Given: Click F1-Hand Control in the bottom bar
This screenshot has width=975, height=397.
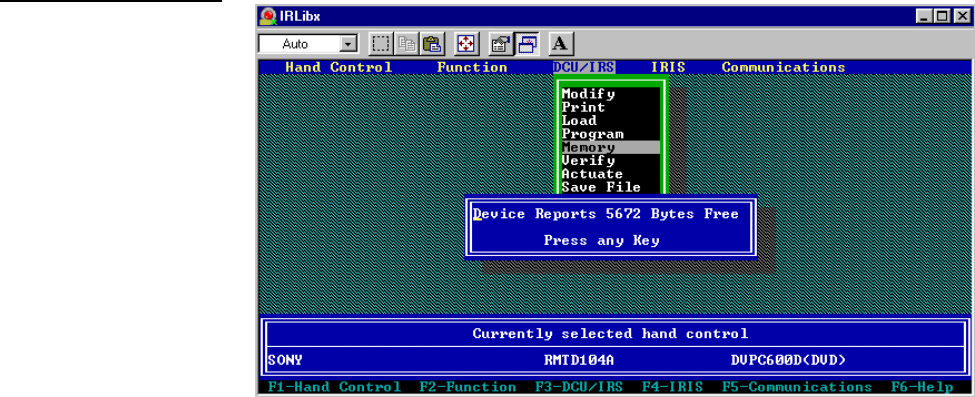Looking at the screenshot, I should pos(334,387).
